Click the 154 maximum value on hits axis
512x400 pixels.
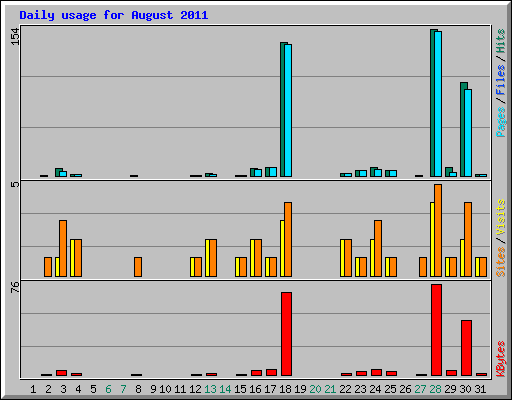[x=15, y=37]
